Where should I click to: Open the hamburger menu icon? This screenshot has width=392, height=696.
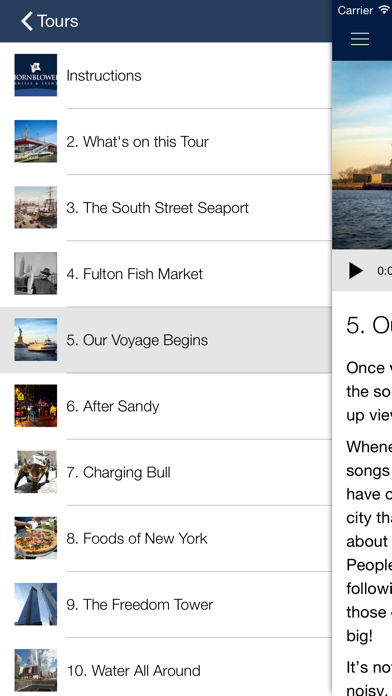coord(360,39)
